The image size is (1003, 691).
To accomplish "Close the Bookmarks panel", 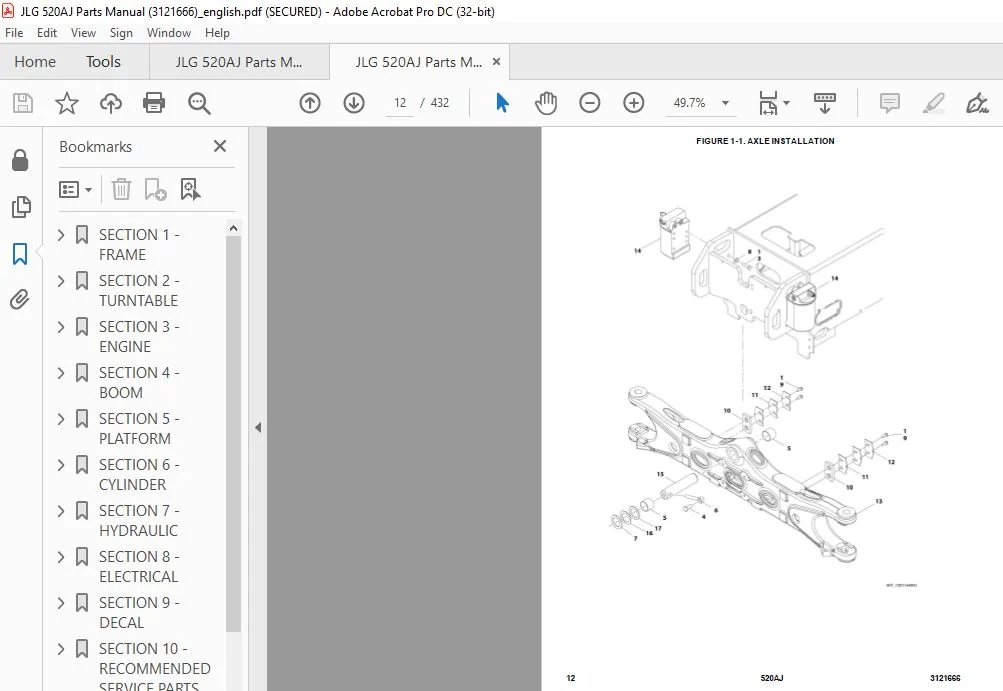I will [220, 146].
